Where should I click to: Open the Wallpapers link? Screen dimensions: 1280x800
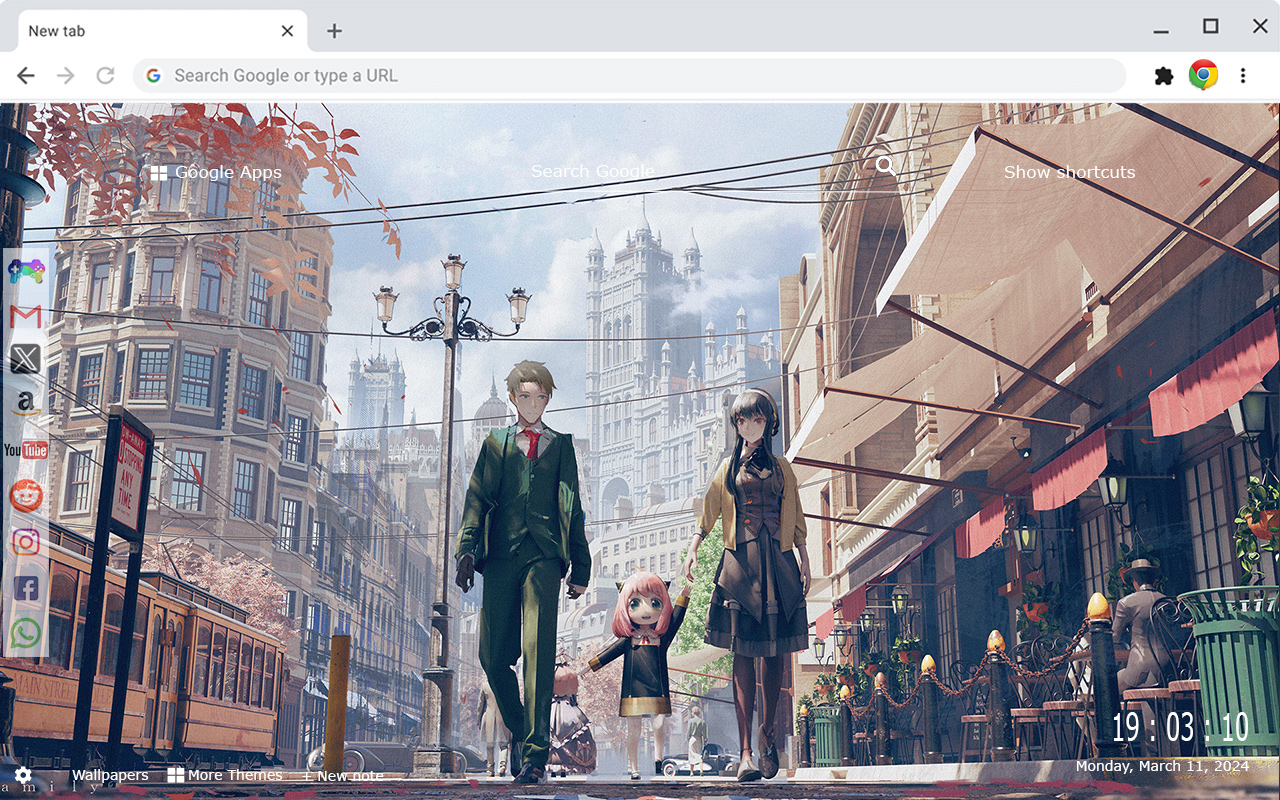(109, 774)
